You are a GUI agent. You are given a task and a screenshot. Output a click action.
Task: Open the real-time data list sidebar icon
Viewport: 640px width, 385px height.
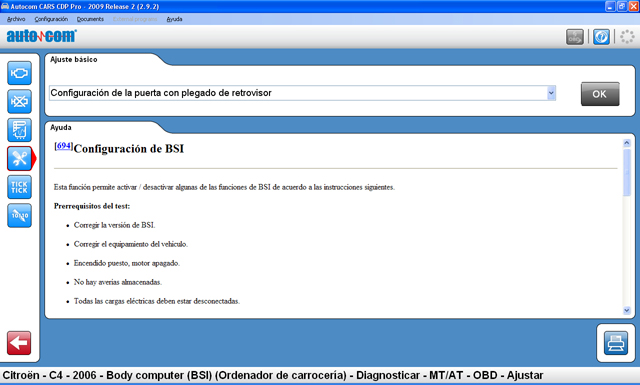pyautogui.click(x=19, y=130)
